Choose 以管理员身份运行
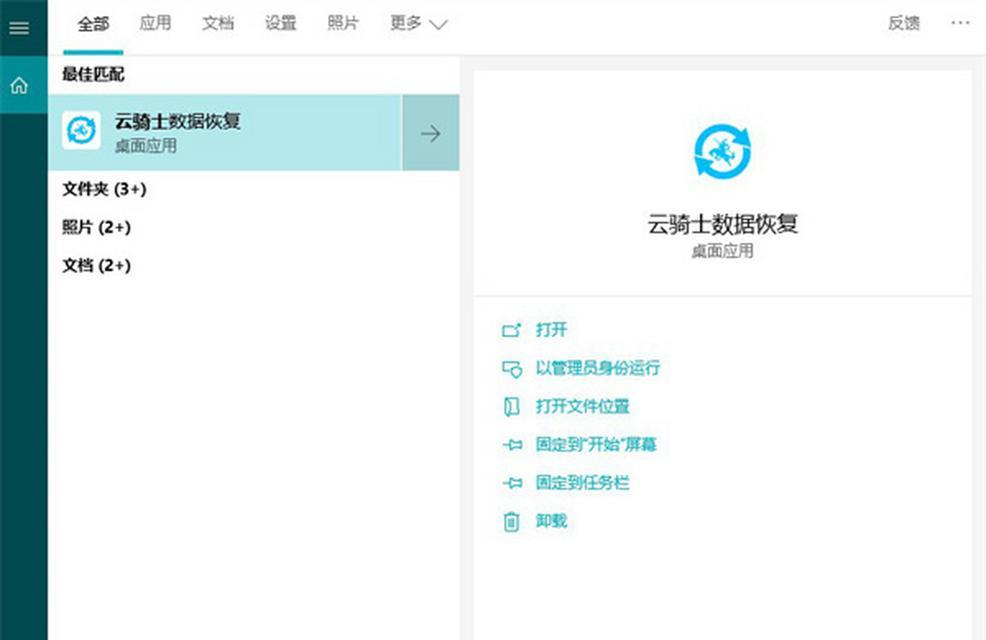 (597, 368)
